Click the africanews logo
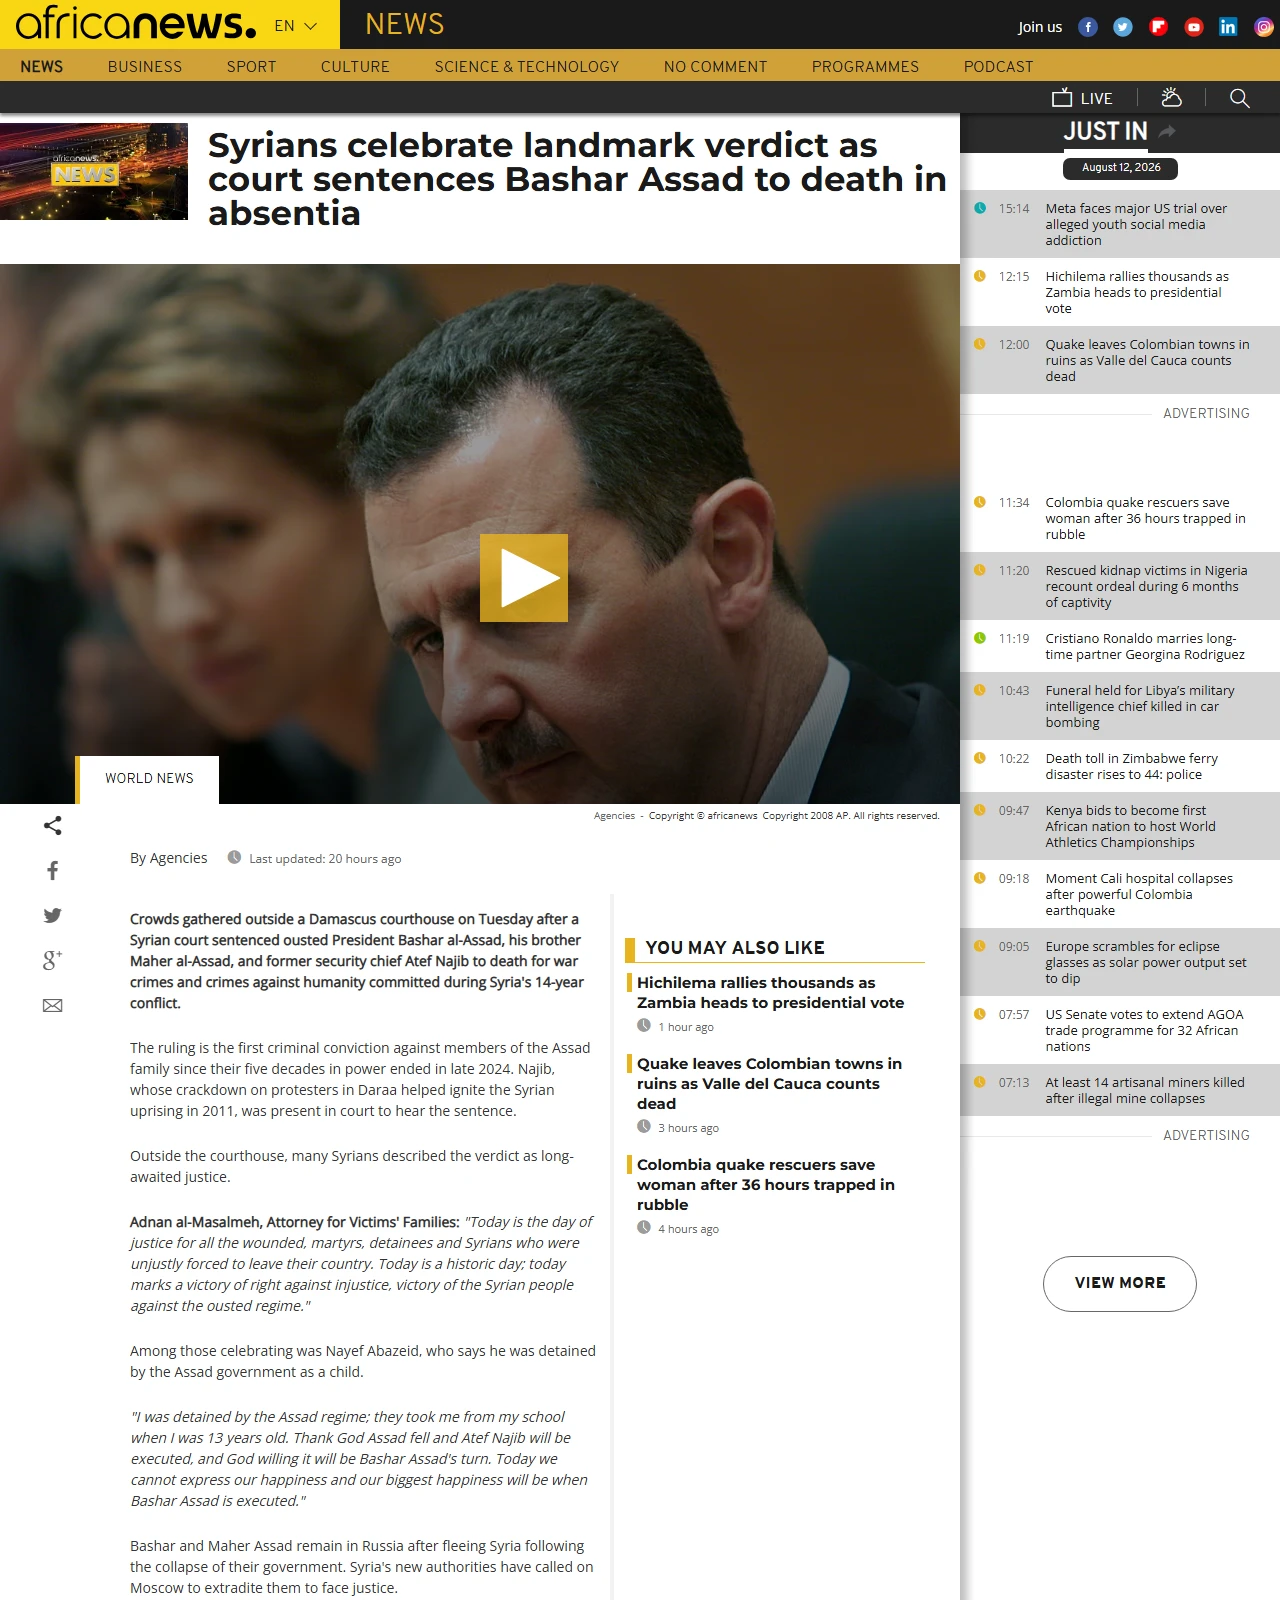Viewport: 1280px width, 1600px height. [136, 23]
